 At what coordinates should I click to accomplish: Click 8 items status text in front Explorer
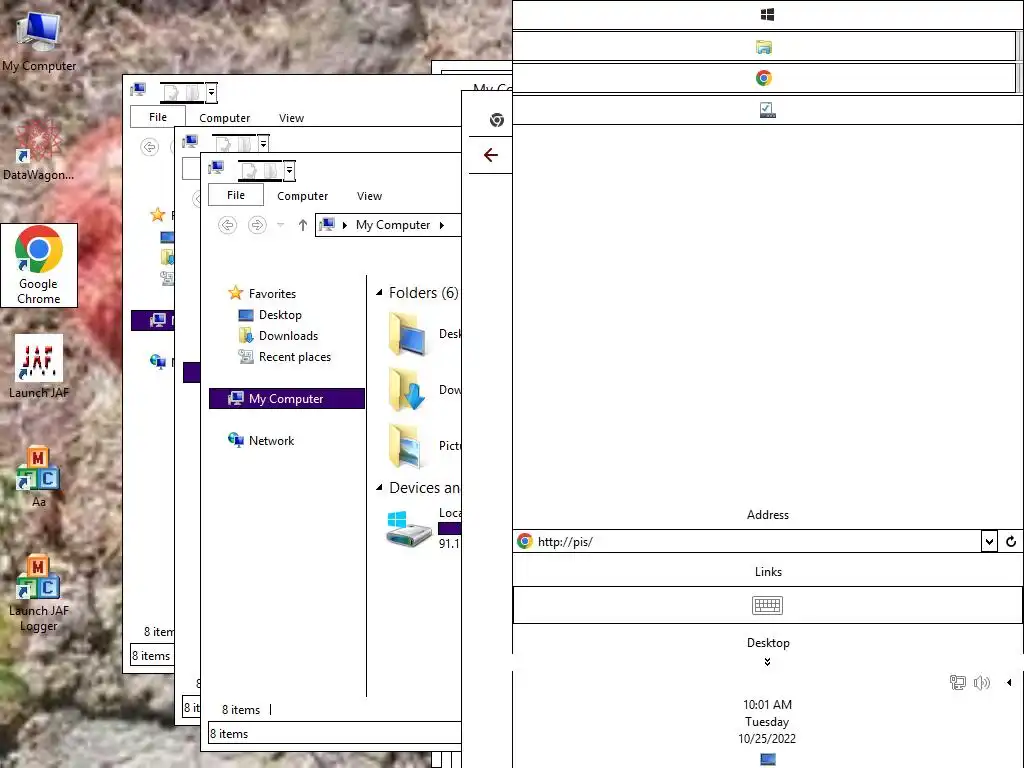(x=241, y=709)
